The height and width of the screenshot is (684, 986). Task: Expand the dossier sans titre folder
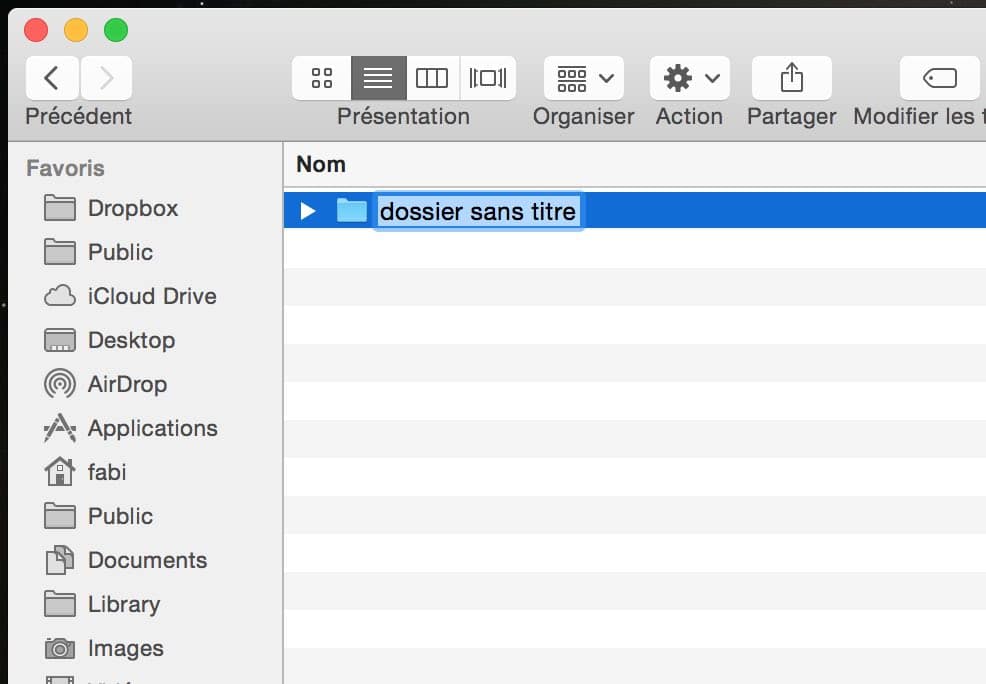307,211
